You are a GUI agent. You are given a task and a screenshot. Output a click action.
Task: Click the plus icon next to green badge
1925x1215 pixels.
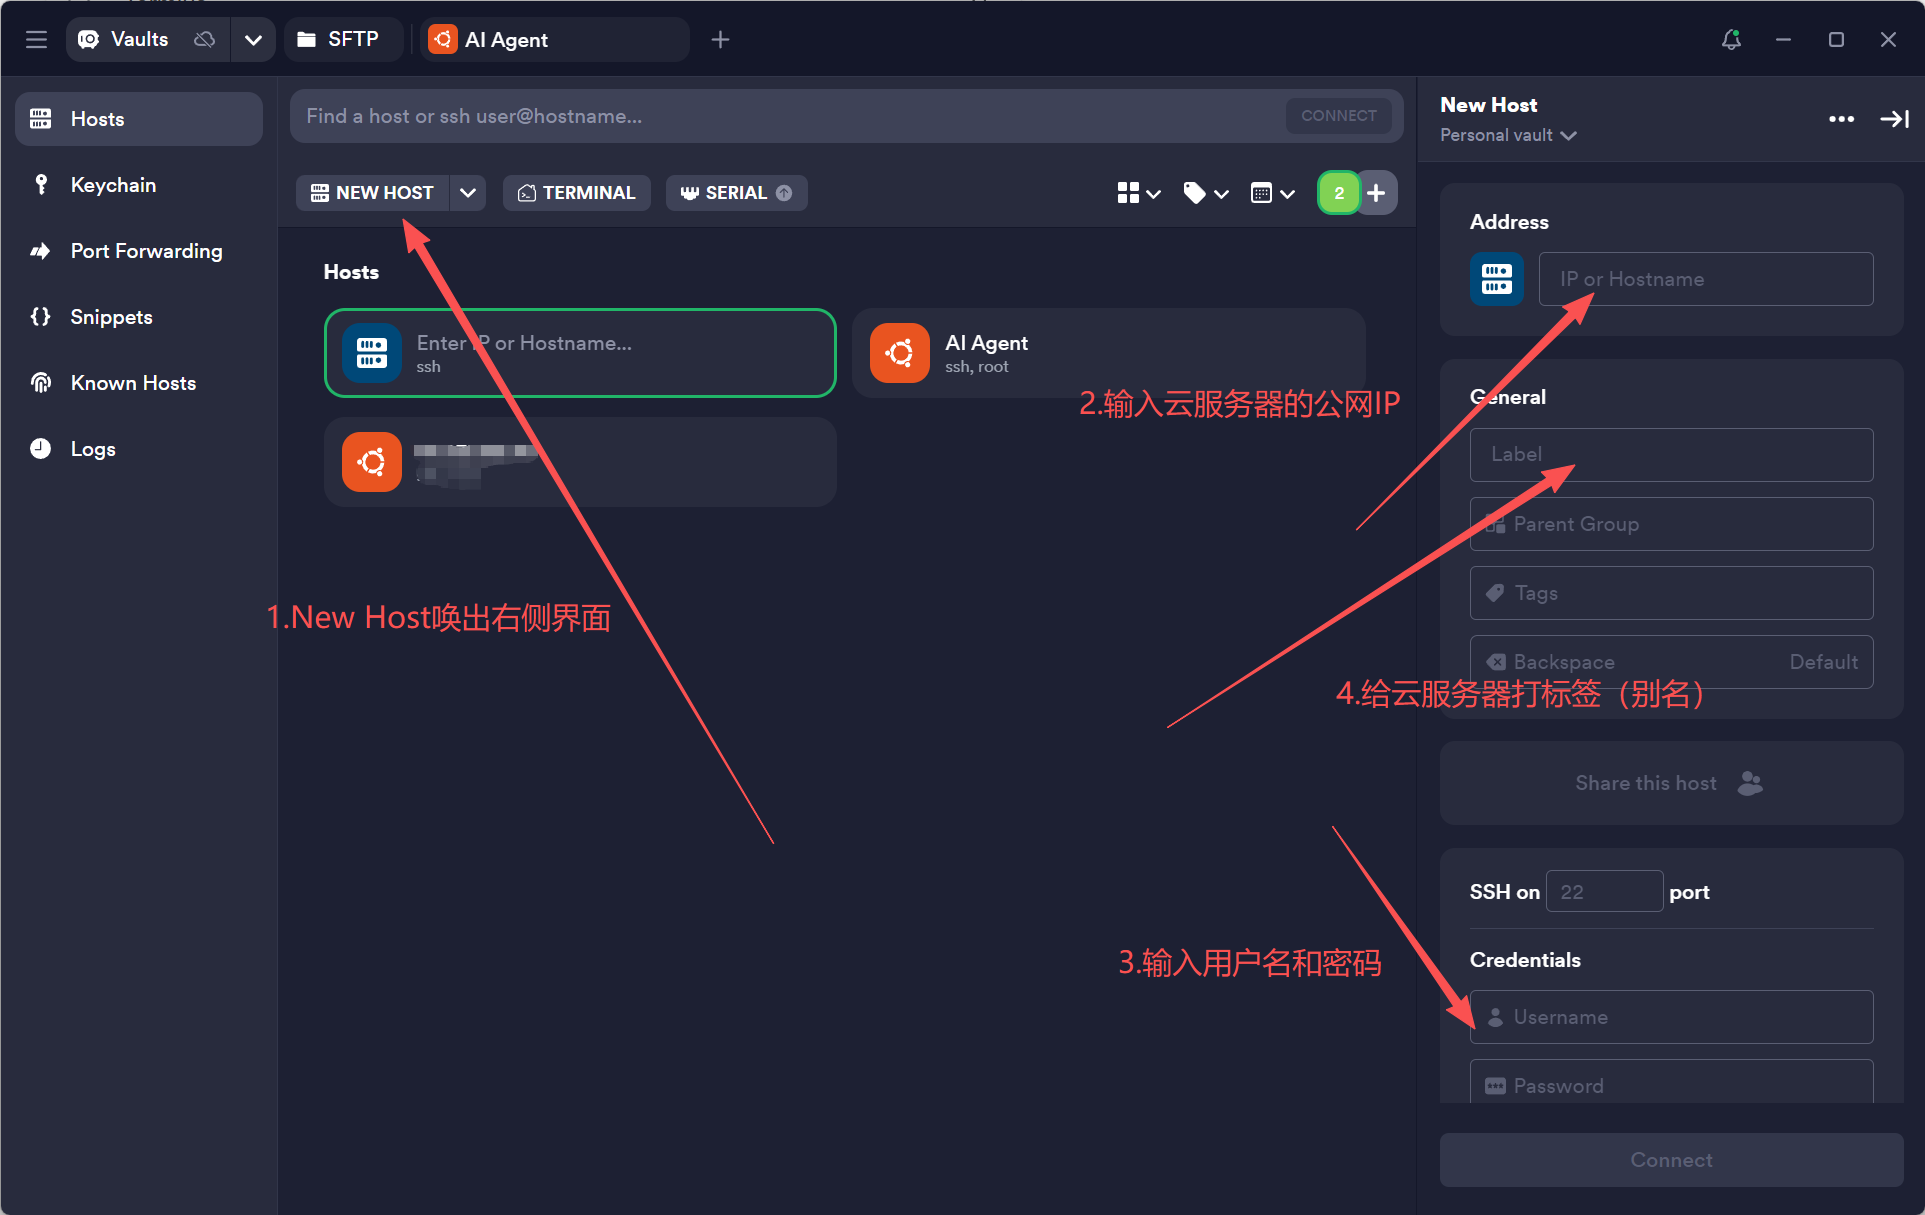[1377, 193]
